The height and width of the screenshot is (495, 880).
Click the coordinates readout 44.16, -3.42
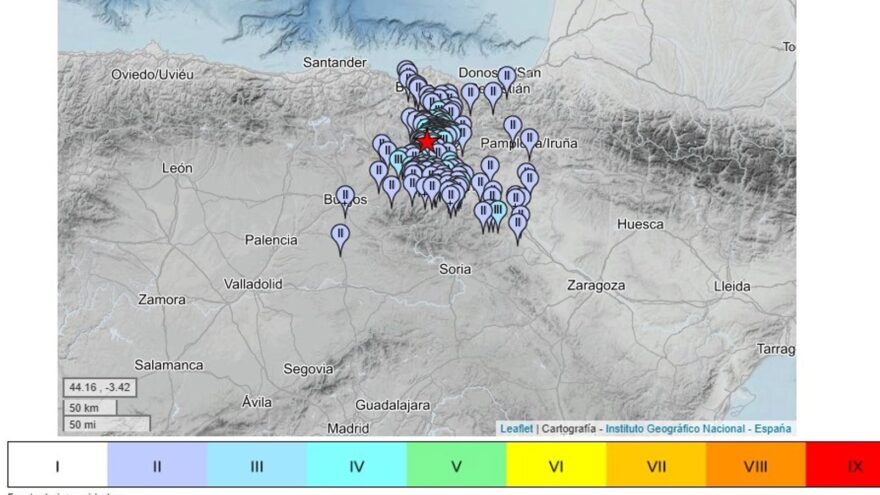(x=97, y=386)
